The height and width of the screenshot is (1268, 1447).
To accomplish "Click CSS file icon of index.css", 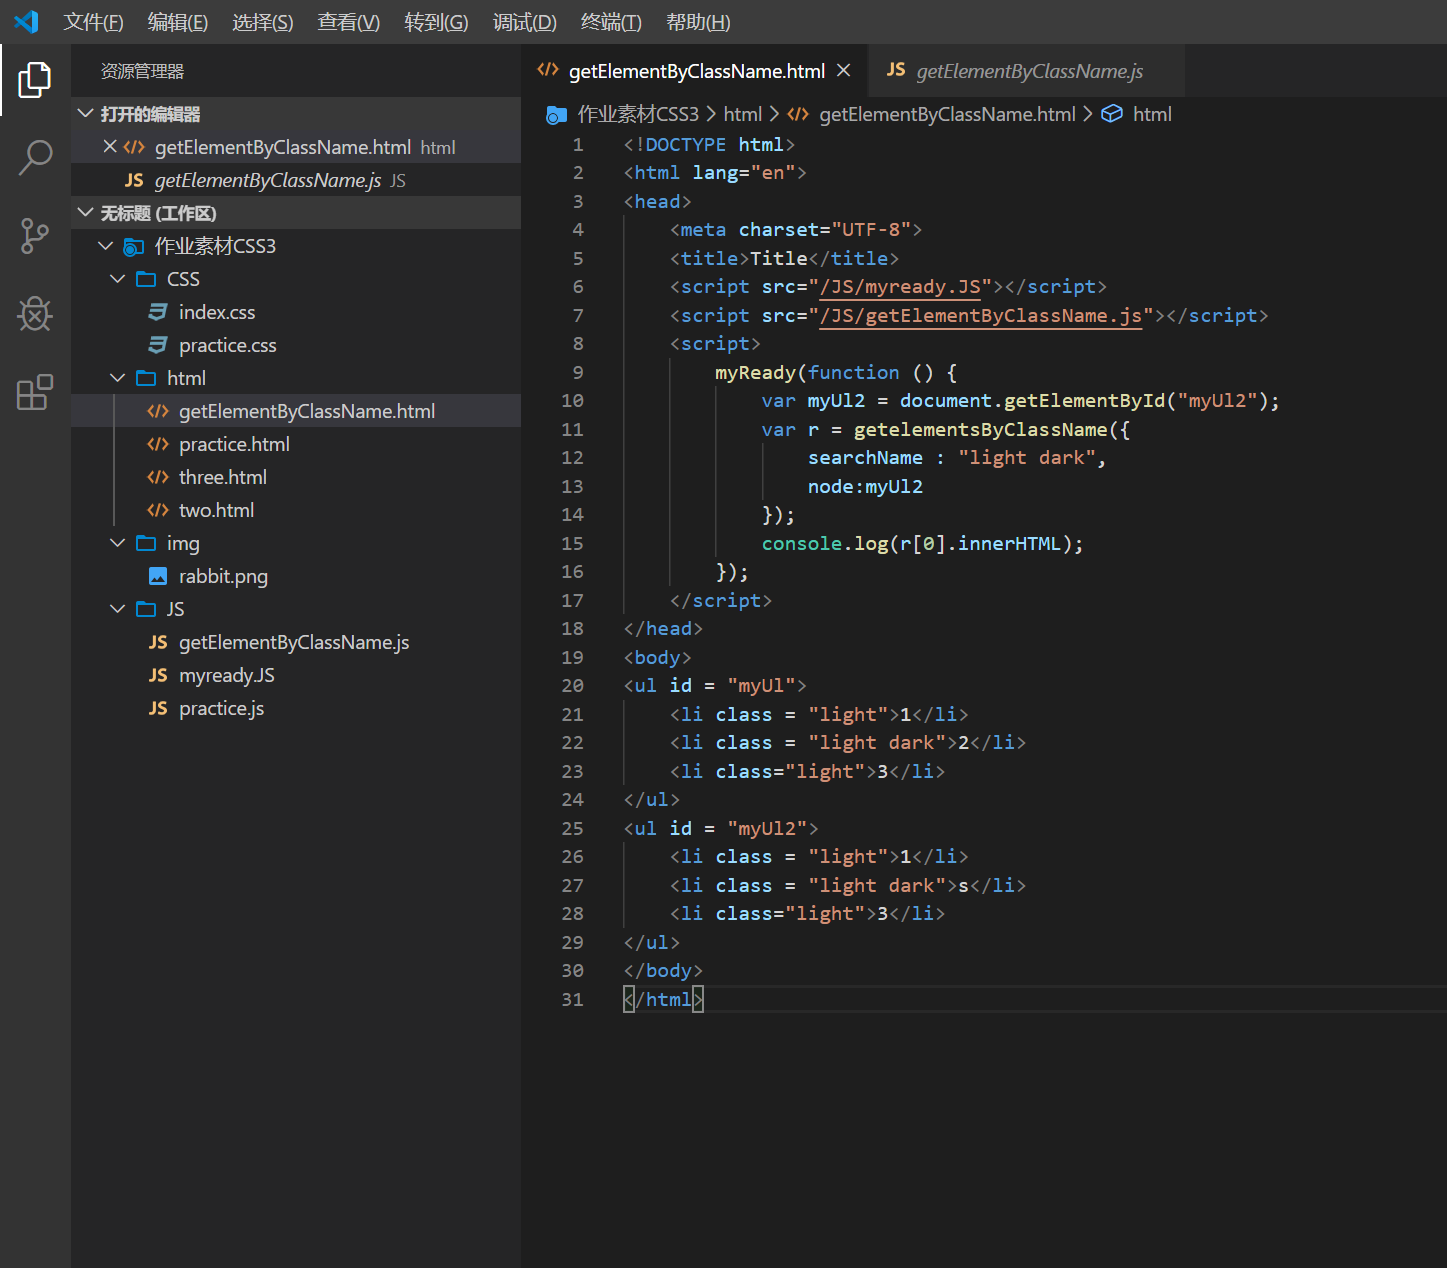I will 158,312.
